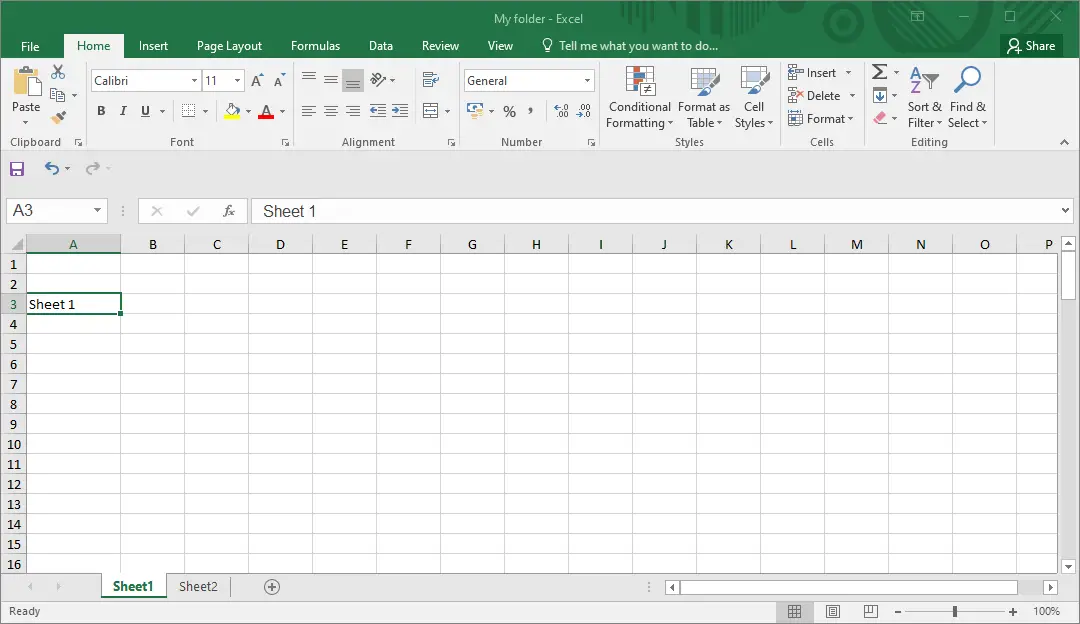The height and width of the screenshot is (624, 1080).
Task: Toggle Bold formatting
Action: [101, 111]
